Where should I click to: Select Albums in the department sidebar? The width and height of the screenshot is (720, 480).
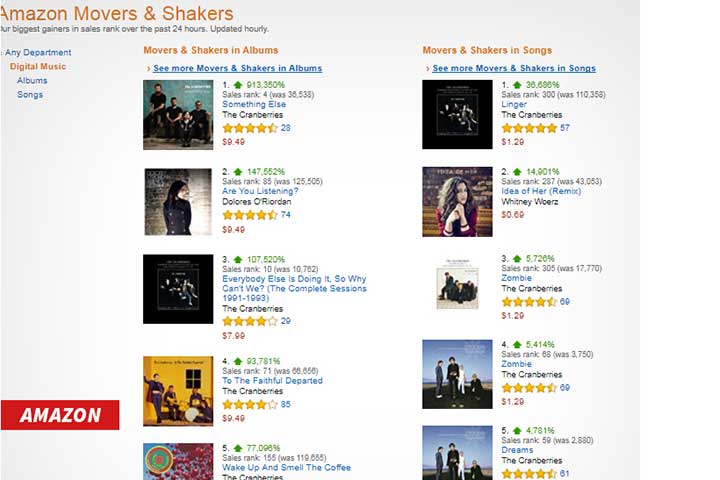(32, 80)
